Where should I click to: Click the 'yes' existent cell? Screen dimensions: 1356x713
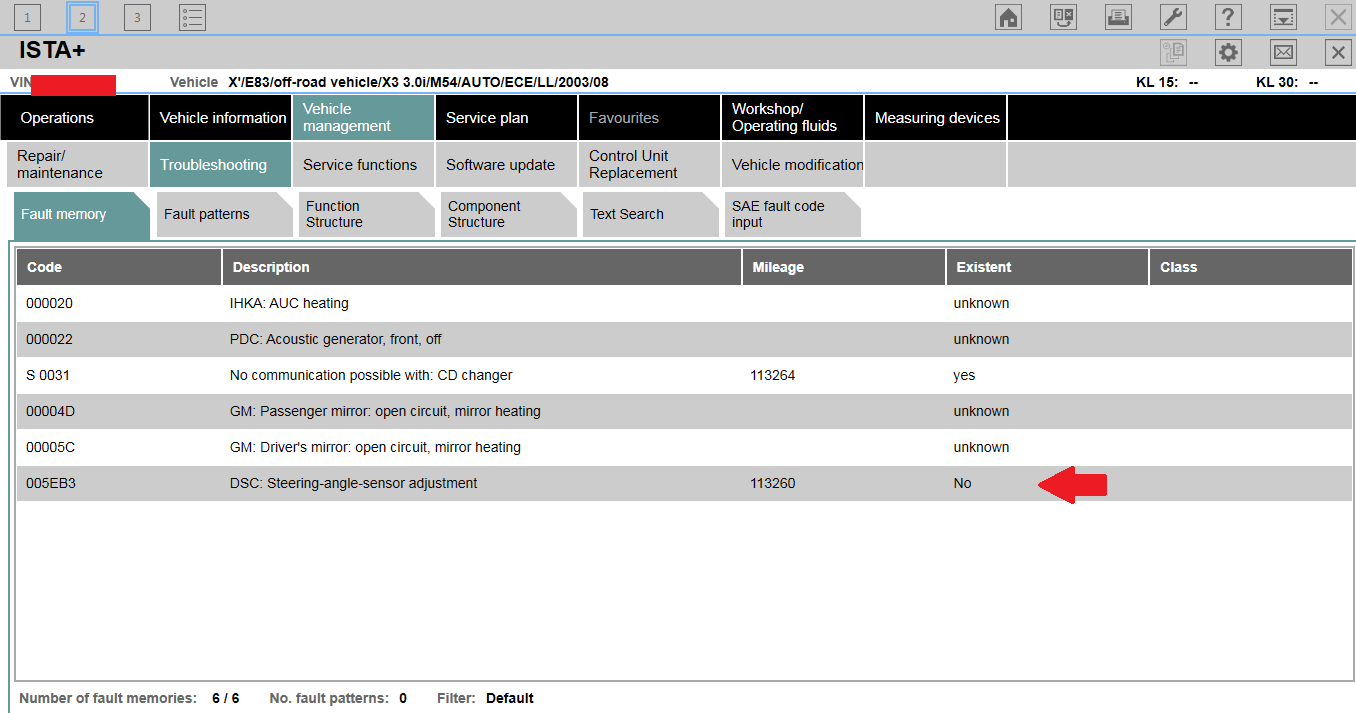click(964, 376)
